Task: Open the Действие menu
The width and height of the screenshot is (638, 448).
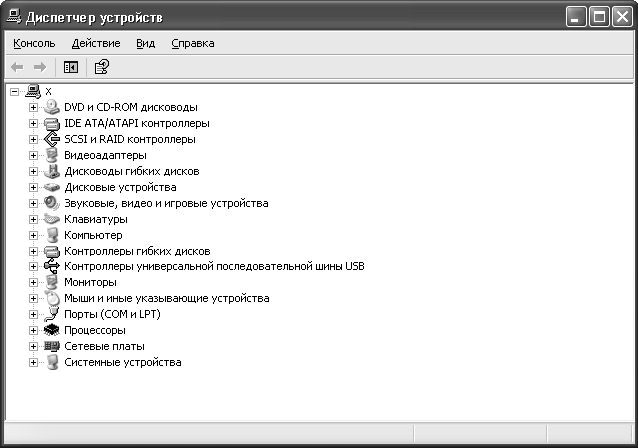Action: (96, 43)
